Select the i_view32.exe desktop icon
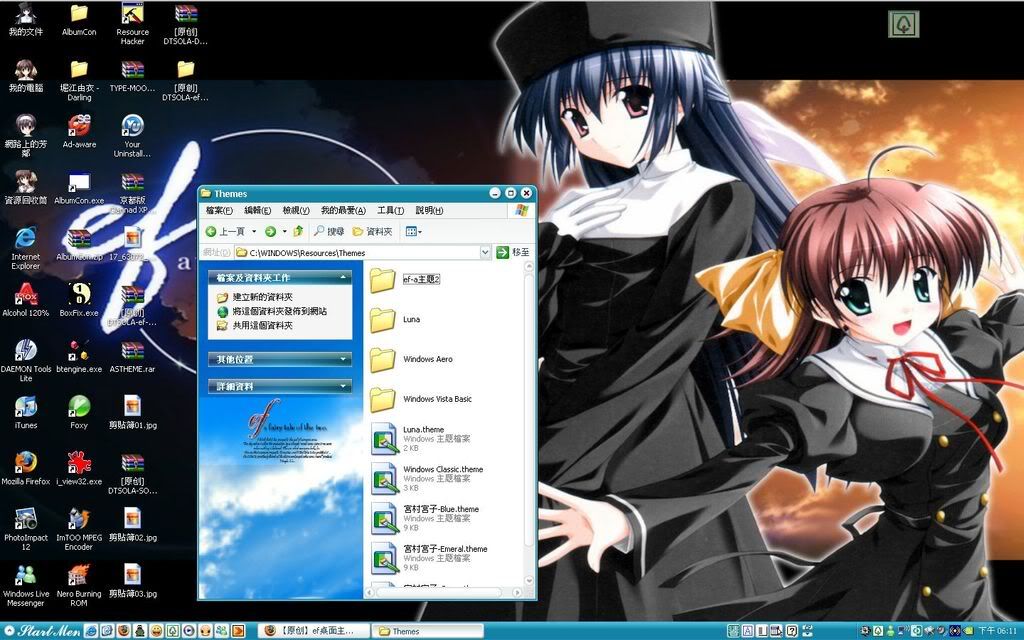The width and height of the screenshot is (1024, 640). (79, 469)
